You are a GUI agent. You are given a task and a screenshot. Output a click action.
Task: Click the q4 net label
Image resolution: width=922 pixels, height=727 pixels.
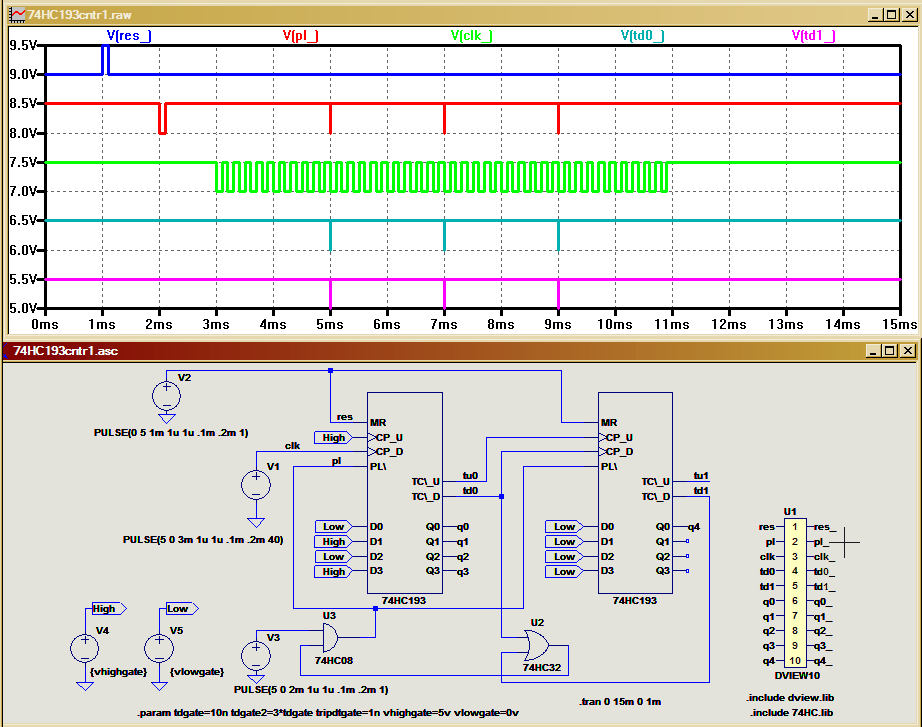[x=694, y=527]
